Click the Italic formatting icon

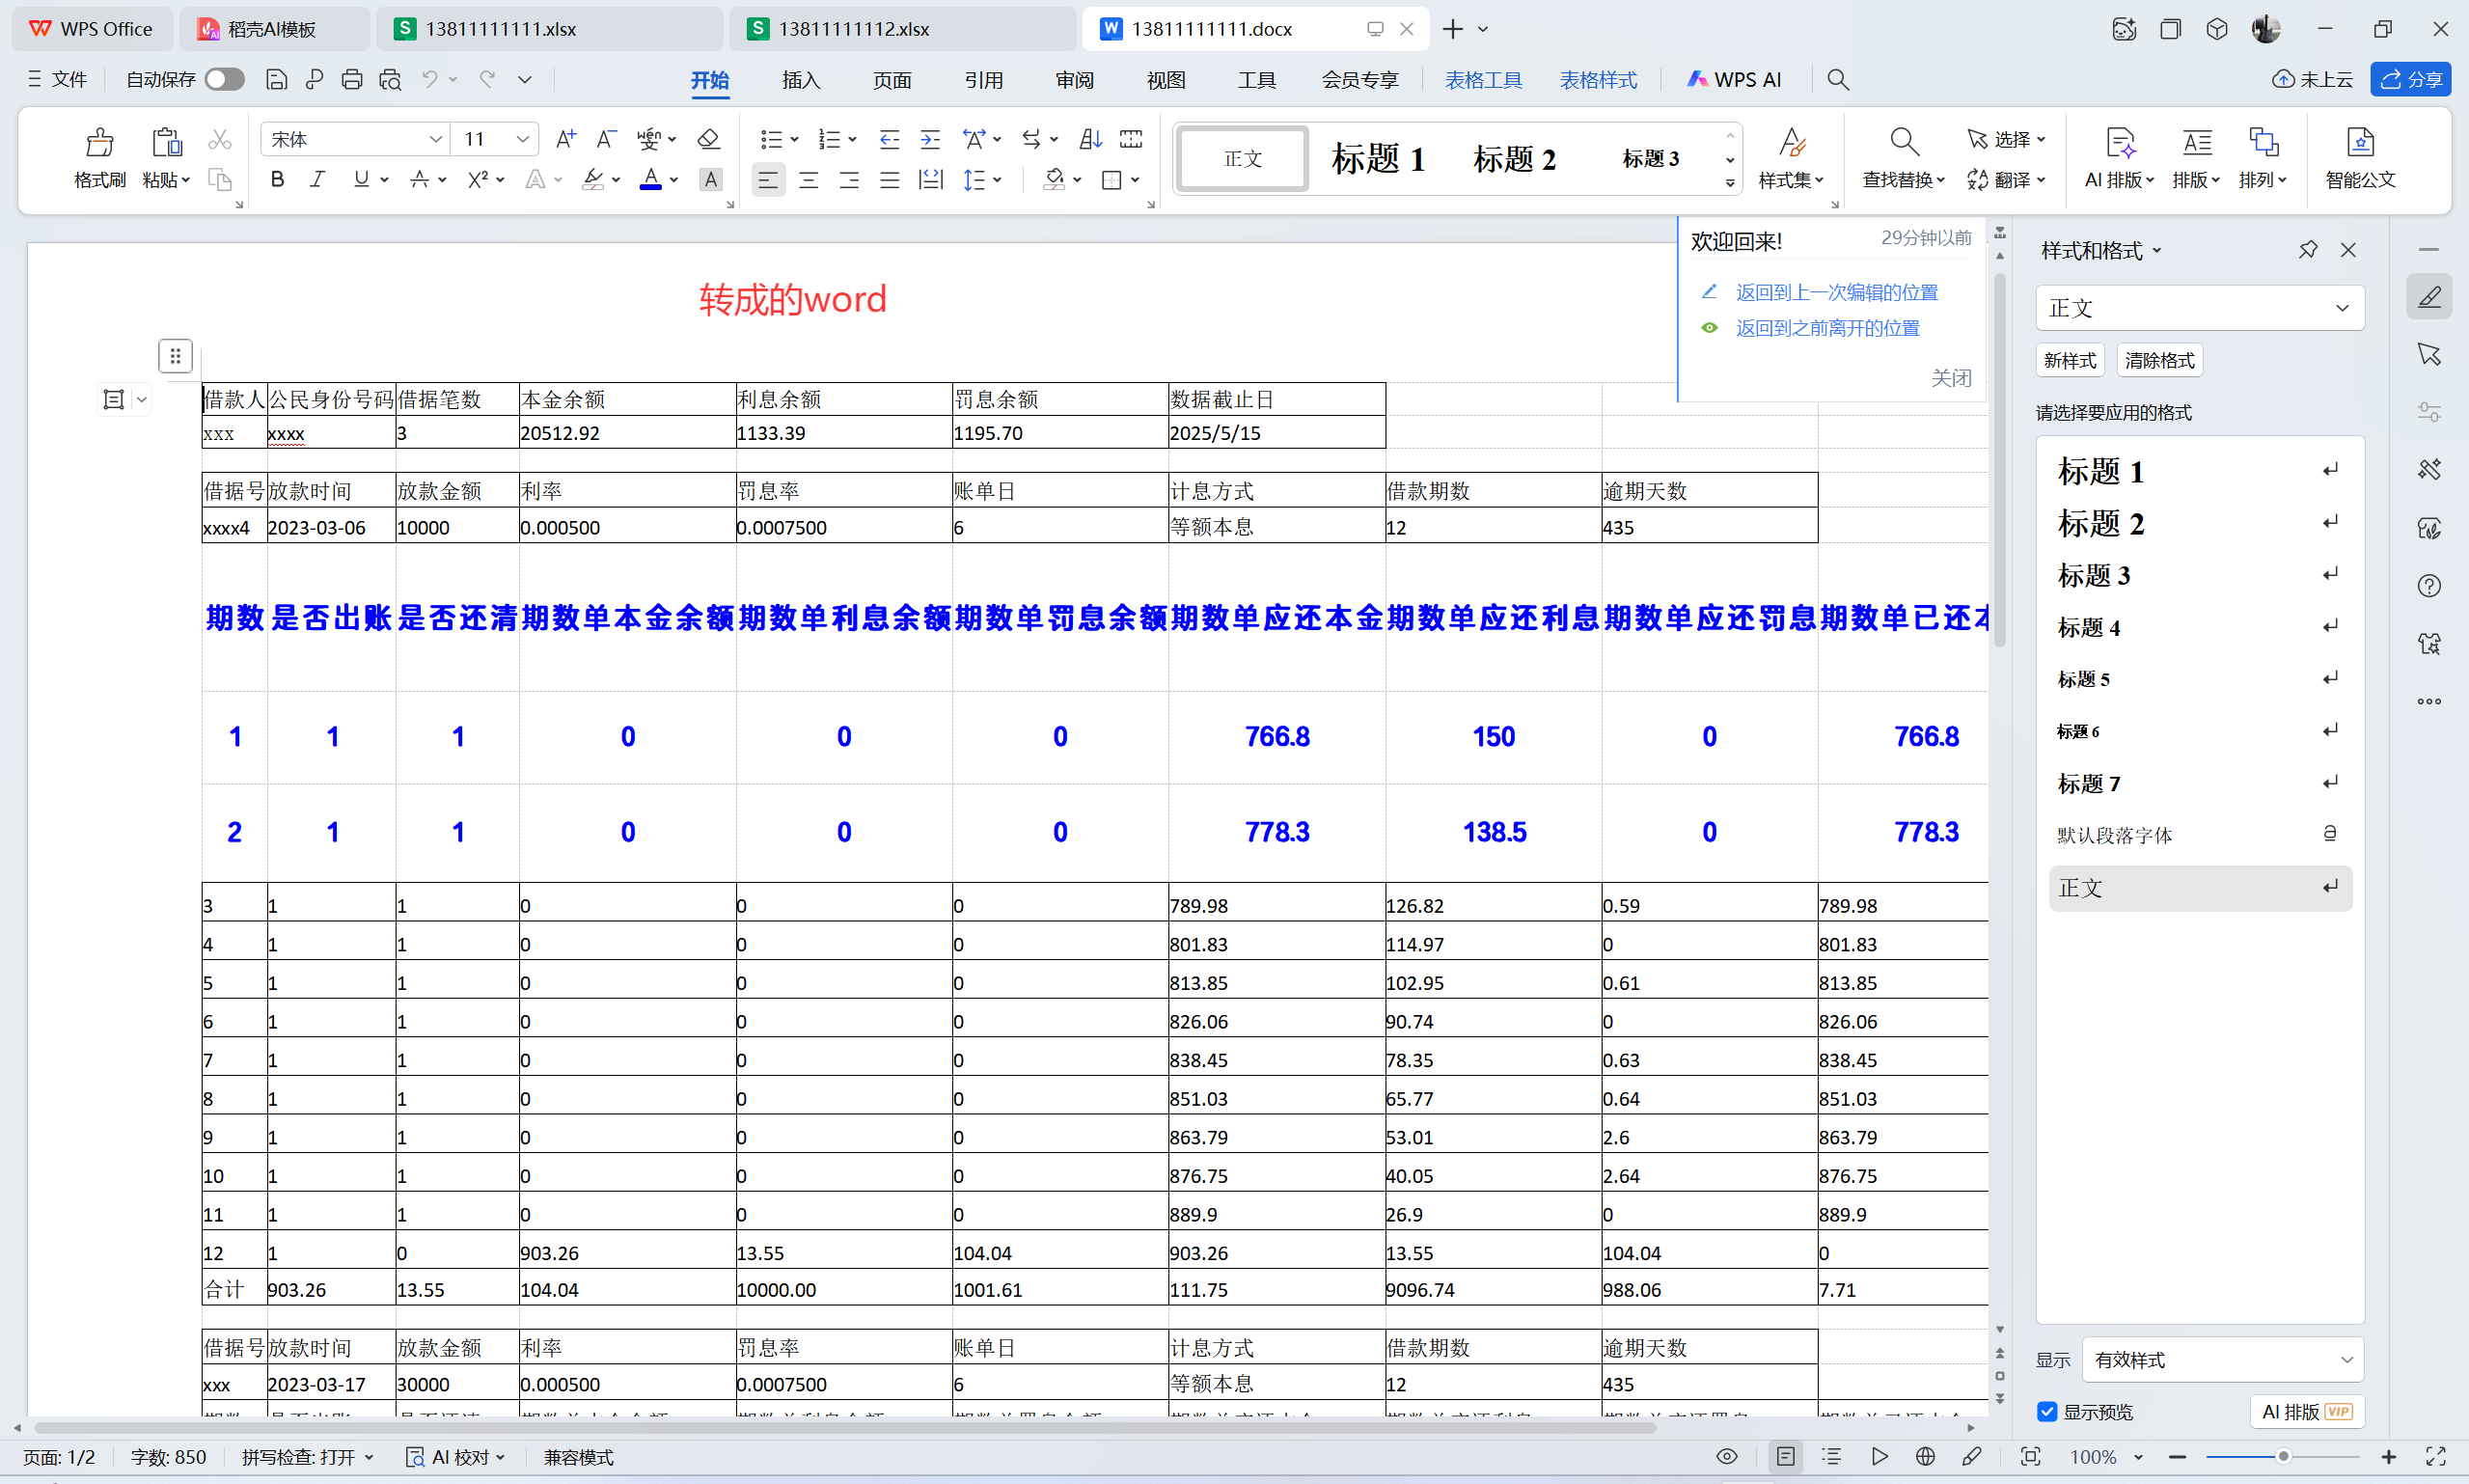click(318, 180)
